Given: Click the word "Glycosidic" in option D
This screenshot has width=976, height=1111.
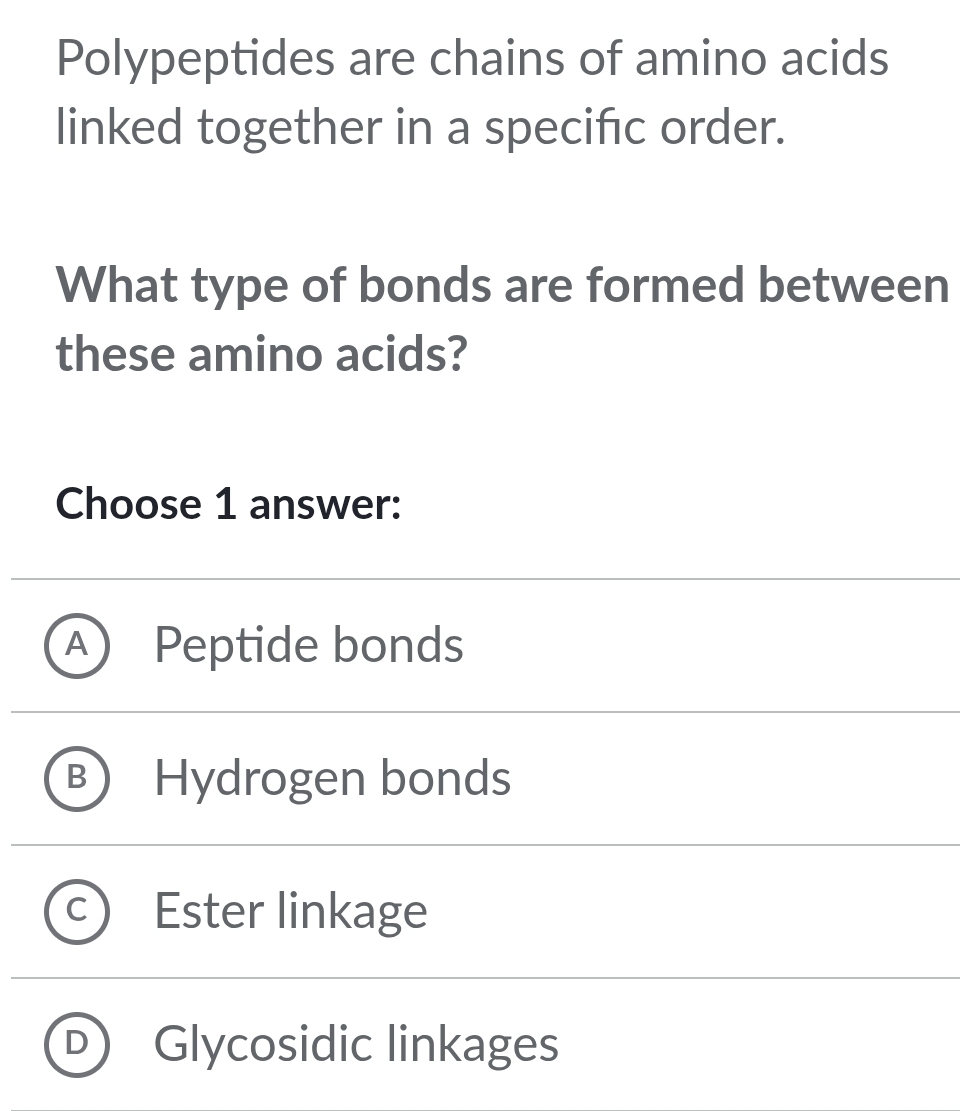Looking at the screenshot, I should [x=262, y=1044].
